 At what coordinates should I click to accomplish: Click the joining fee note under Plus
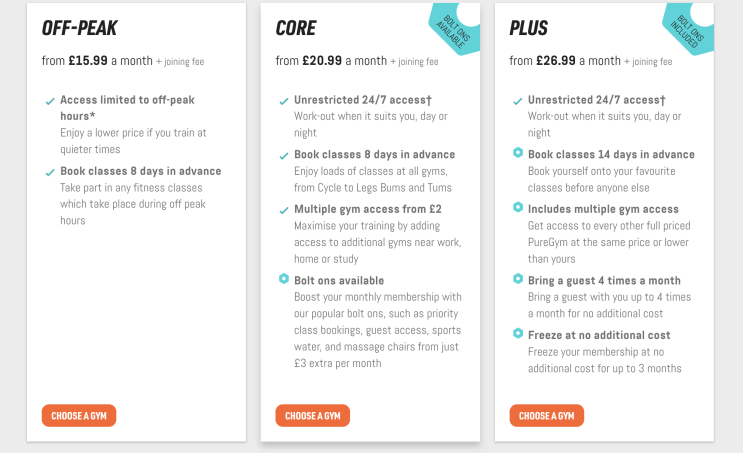648,62
